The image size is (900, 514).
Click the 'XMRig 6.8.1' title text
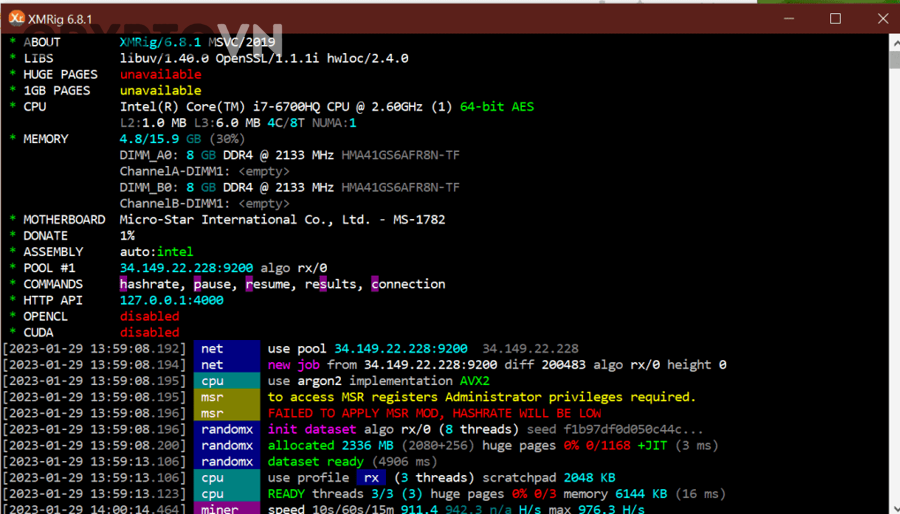coord(60,19)
